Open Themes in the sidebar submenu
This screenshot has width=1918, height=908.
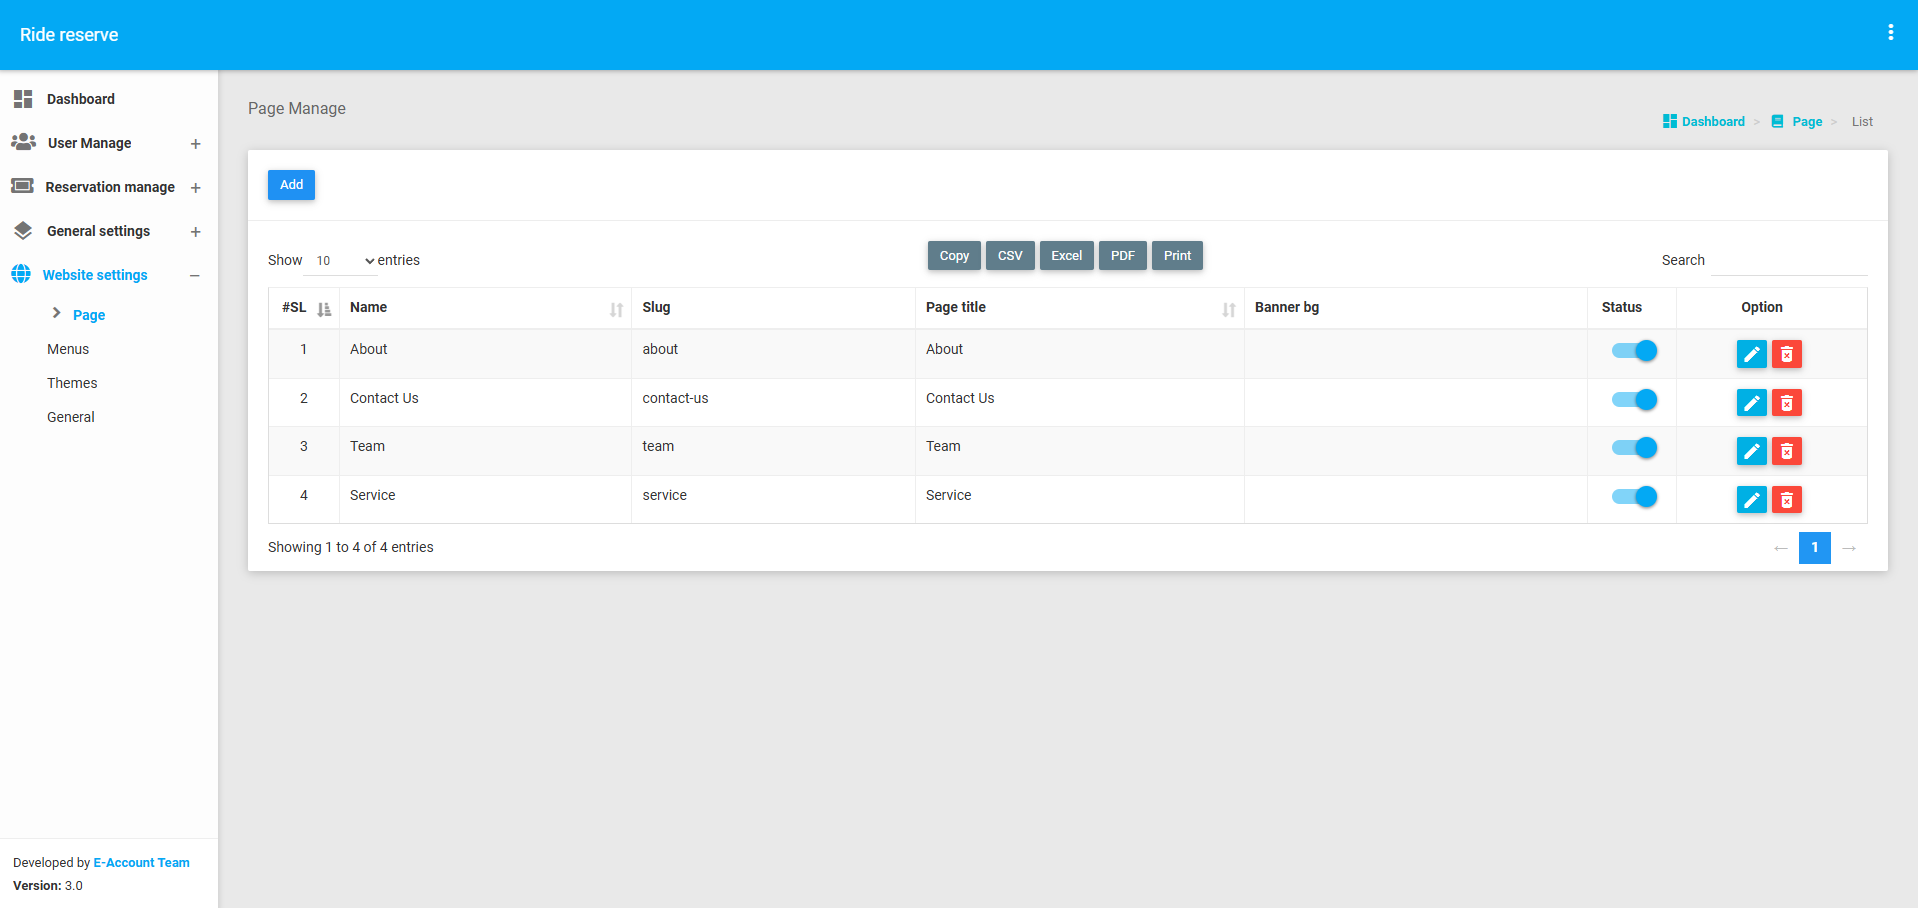(x=72, y=383)
